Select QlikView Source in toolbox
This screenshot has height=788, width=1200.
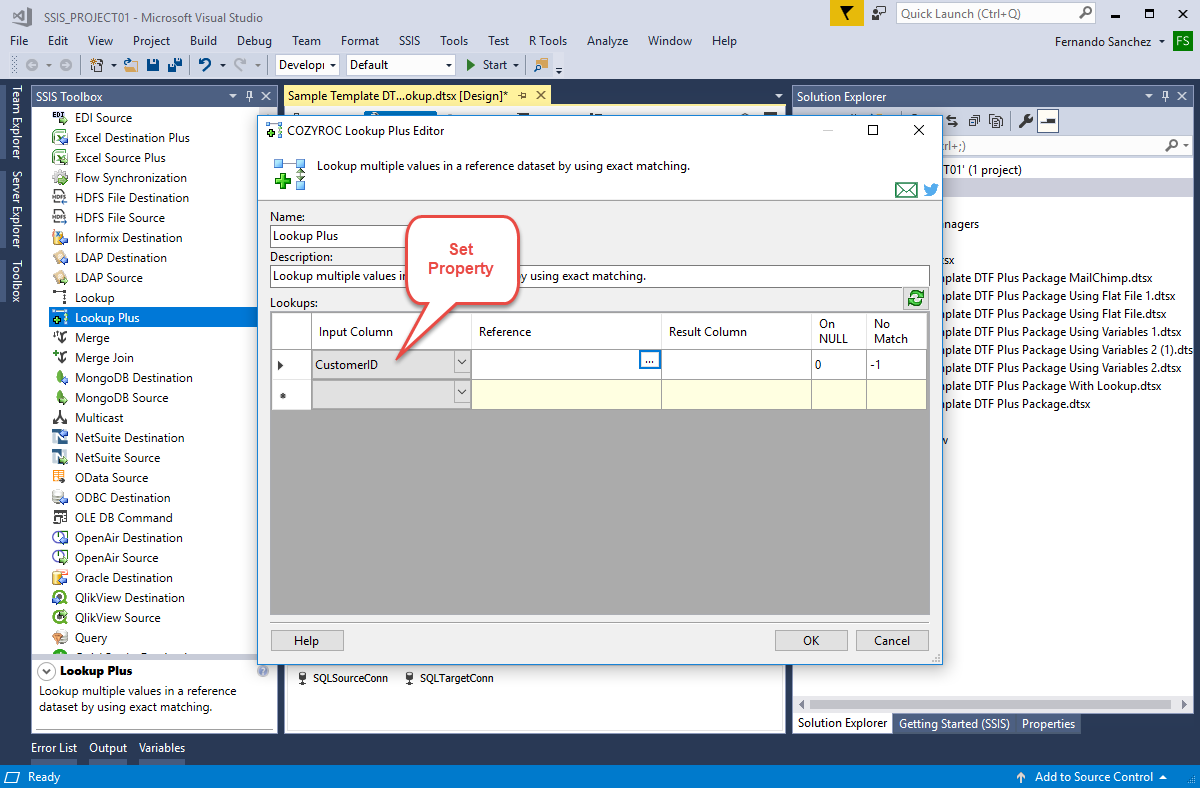(x=117, y=618)
